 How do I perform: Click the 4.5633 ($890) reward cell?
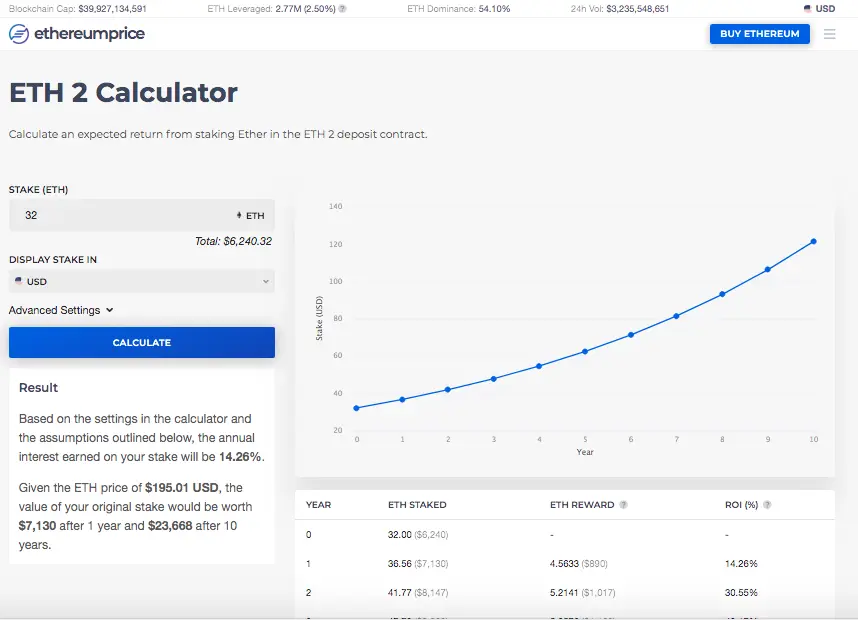point(579,564)
